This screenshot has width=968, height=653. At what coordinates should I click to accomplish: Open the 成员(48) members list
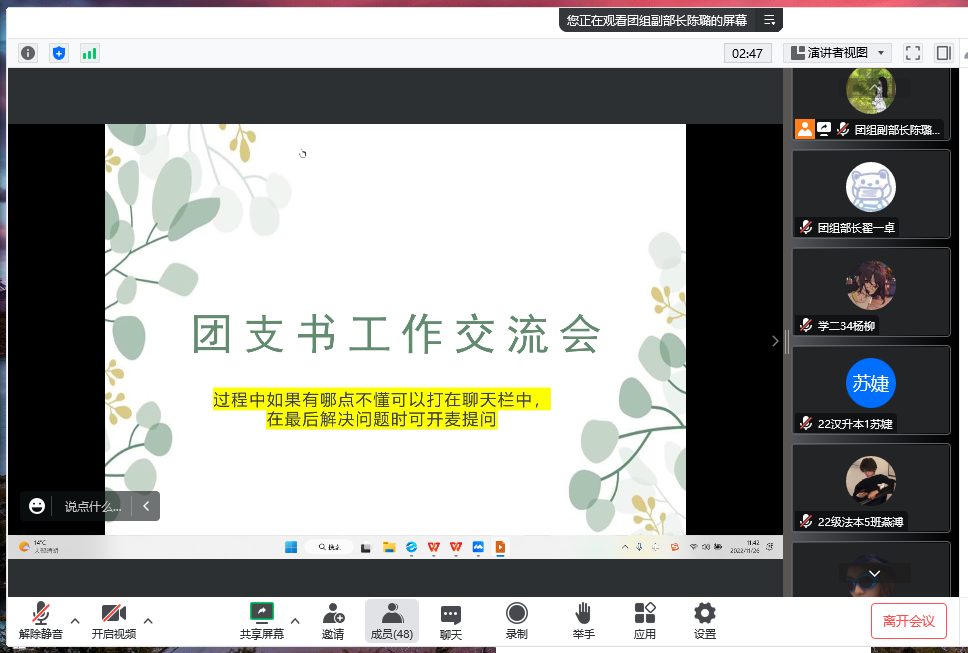tap(392, 620)
